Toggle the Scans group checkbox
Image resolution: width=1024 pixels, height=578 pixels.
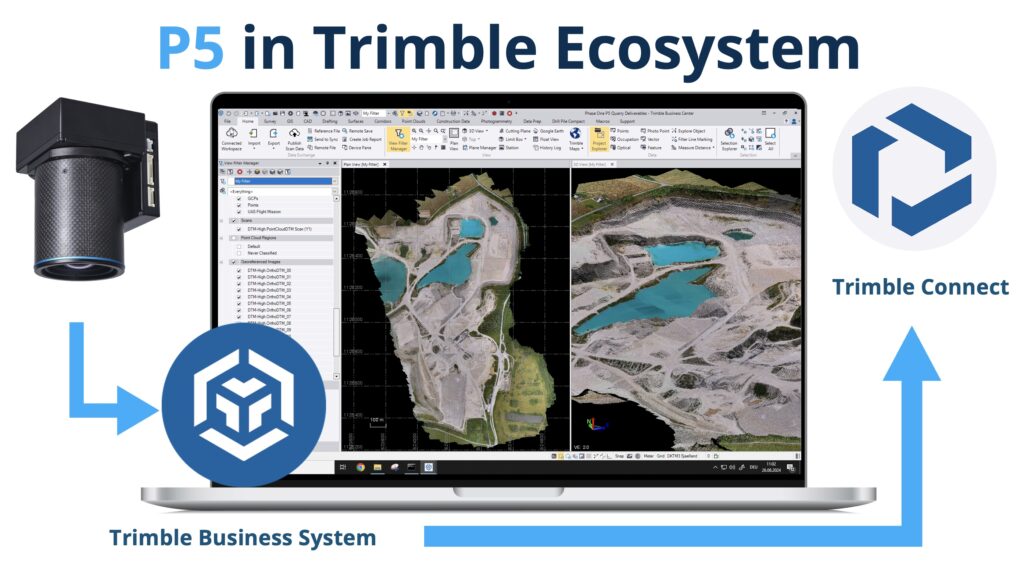point(233,221)
